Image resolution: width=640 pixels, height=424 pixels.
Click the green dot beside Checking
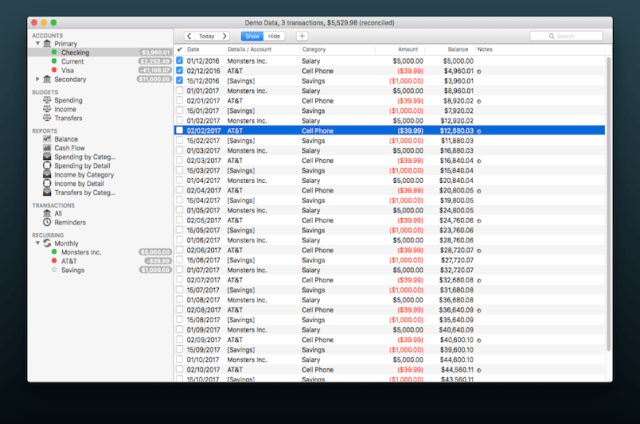[x=54, y=52]
